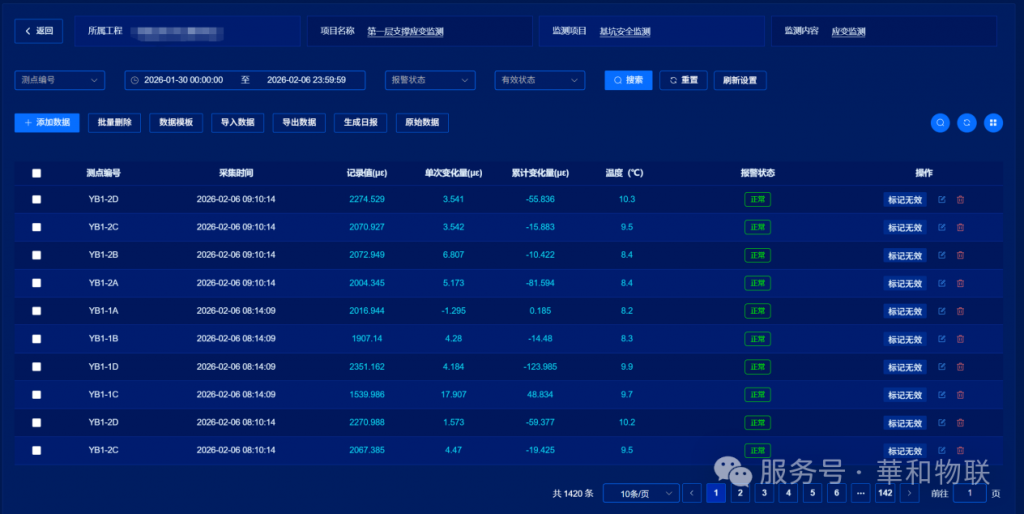Click the 第一层支撑应变监测 project name link
Image resolution: width=1024 pixels, height=514 pixels.
tap(405, 31)
